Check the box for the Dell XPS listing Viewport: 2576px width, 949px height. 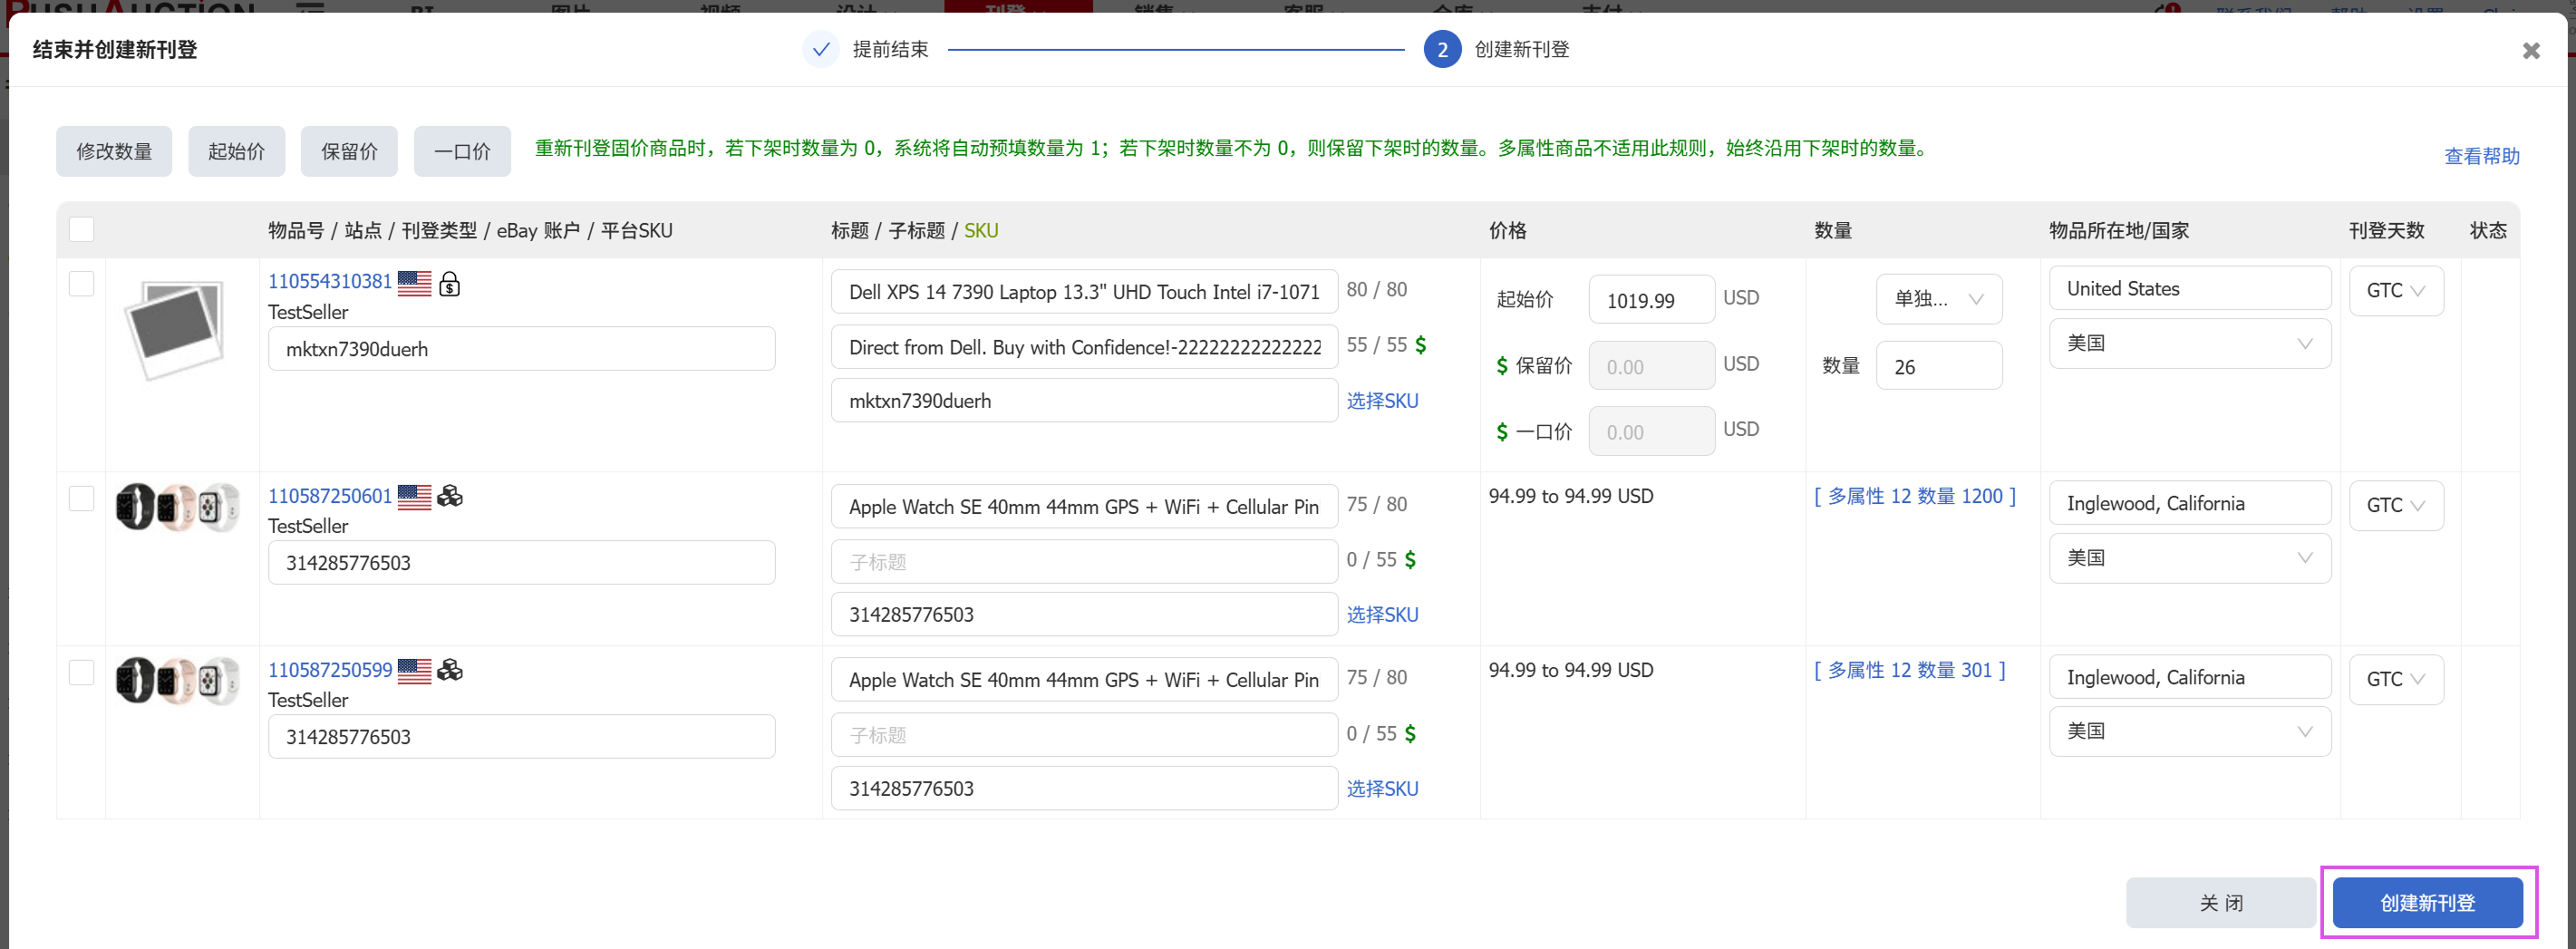click(x=82, y=284)
